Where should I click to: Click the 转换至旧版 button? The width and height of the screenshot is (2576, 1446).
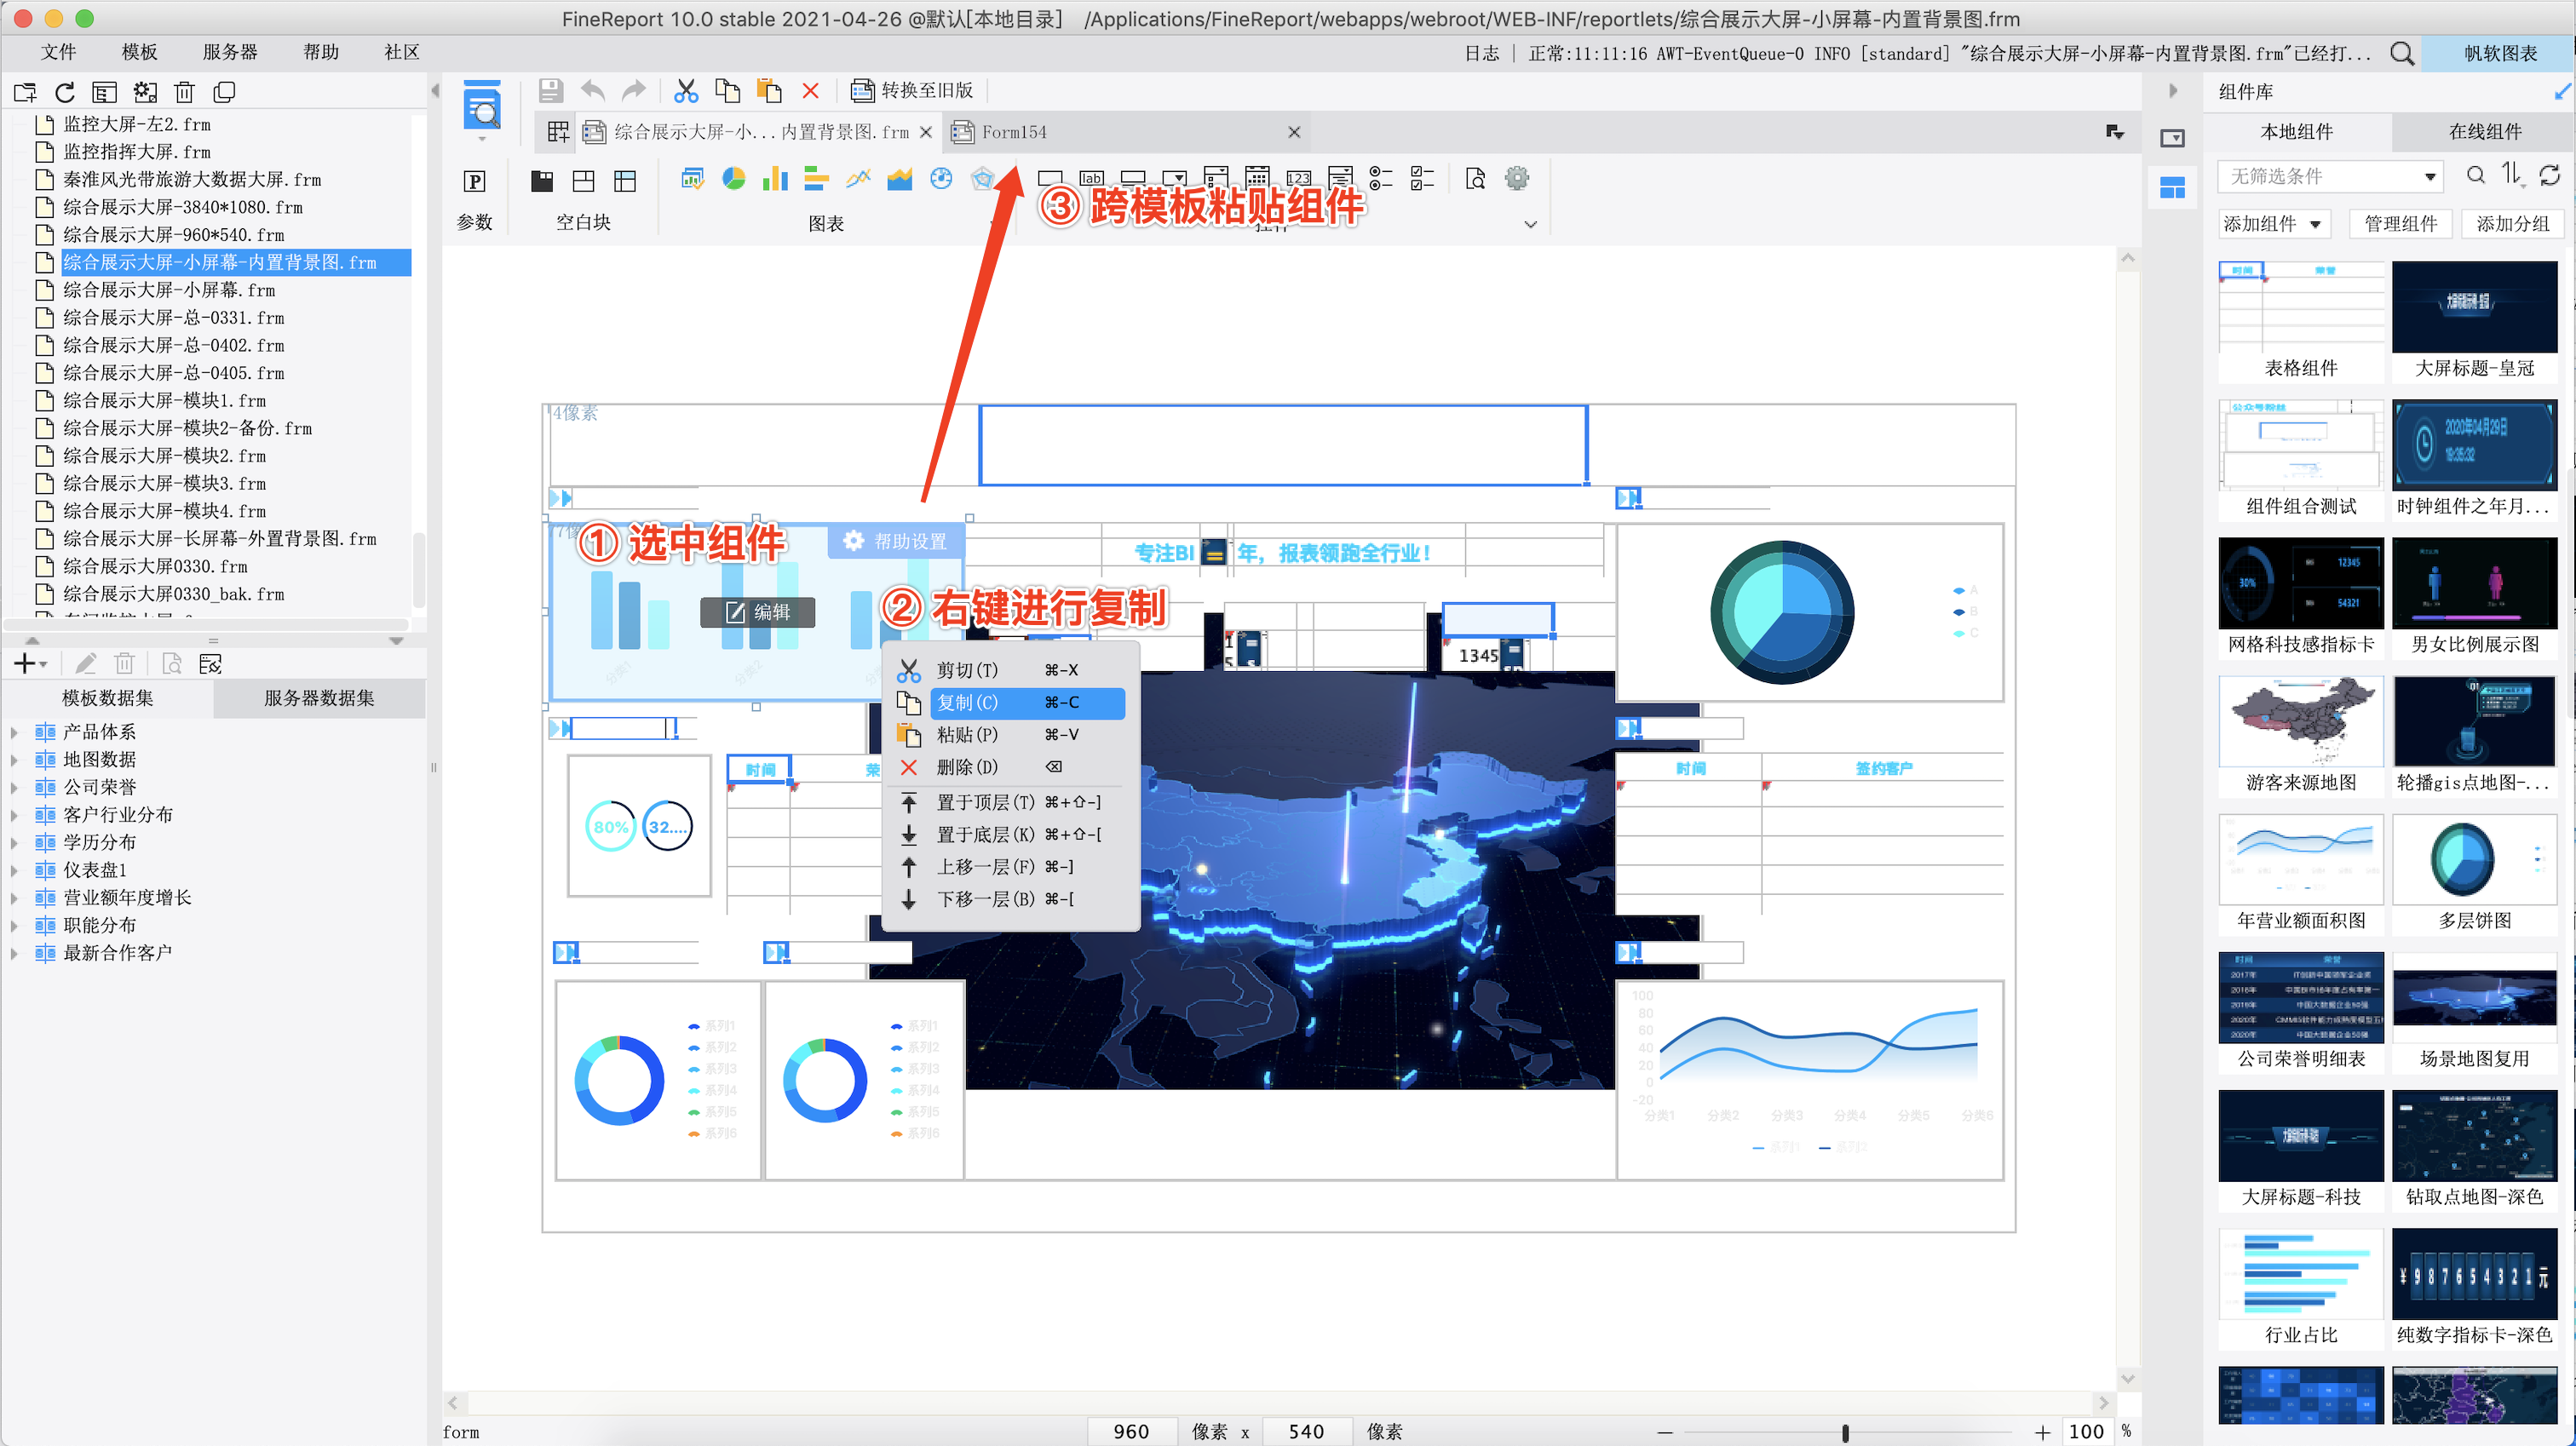[912, 91]
